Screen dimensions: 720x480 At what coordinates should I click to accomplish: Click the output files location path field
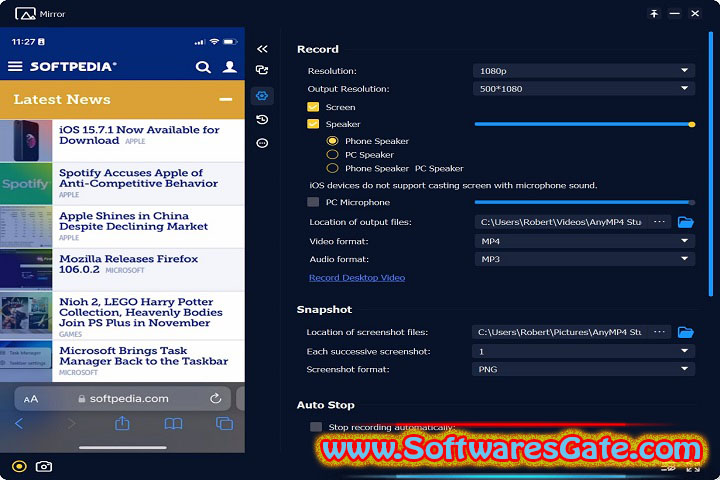(563, 222)
